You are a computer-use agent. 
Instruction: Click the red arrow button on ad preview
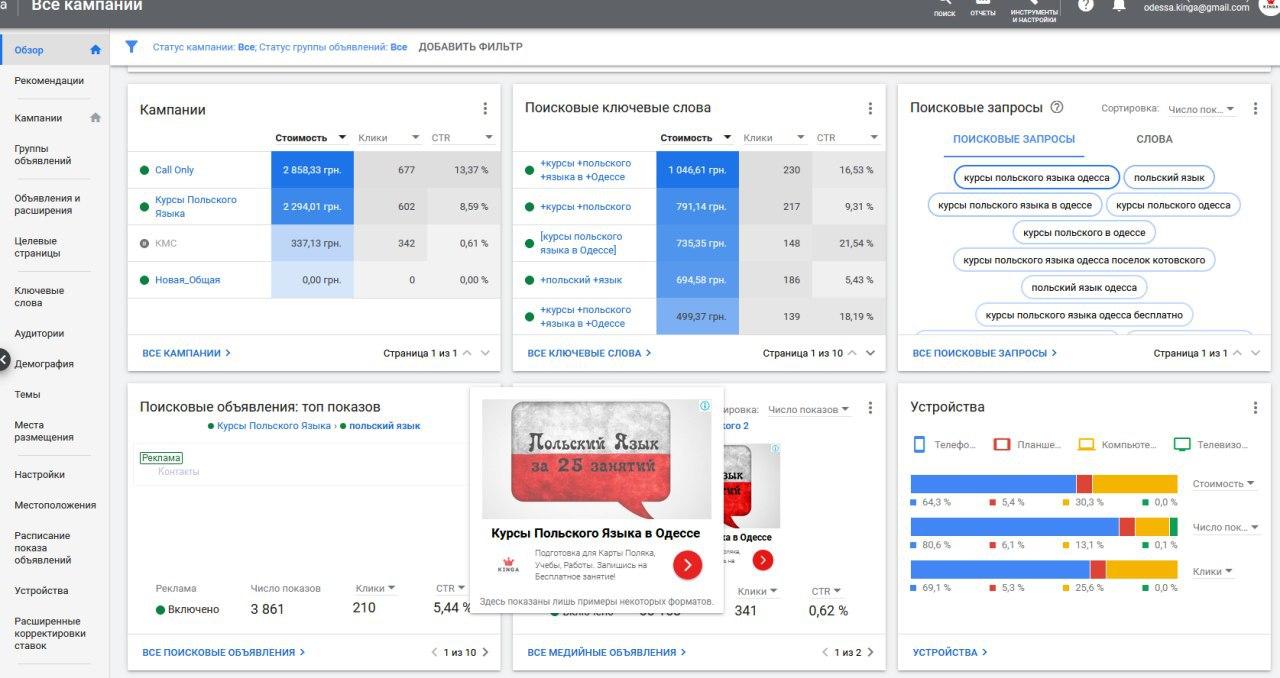pos(687,565)
